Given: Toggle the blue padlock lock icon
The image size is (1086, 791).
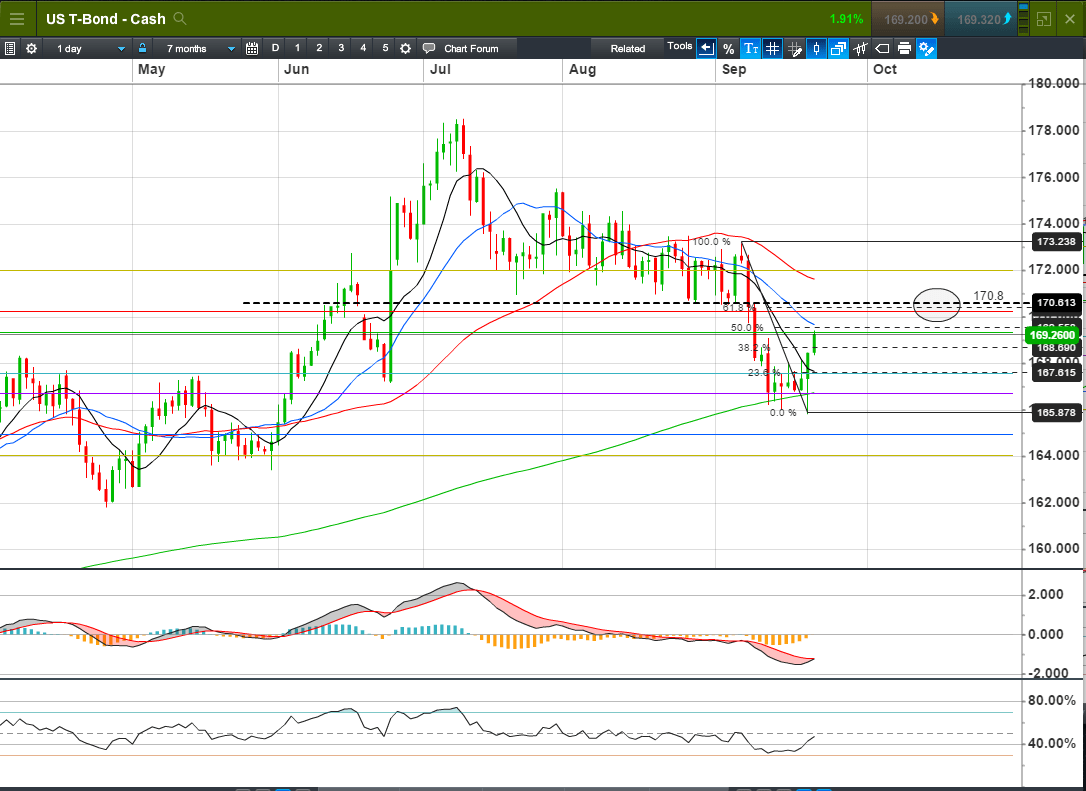Looking at the screenshot, I should (x=142, y=48).
